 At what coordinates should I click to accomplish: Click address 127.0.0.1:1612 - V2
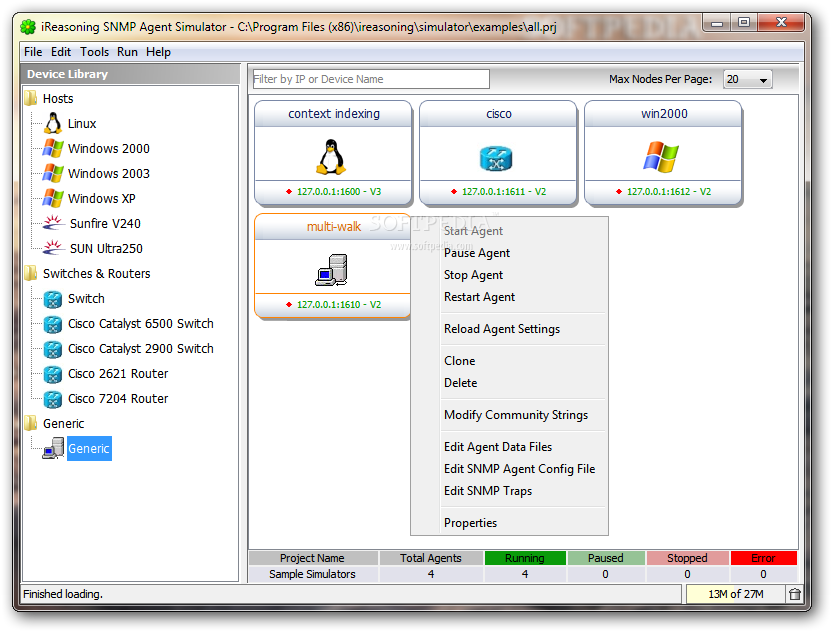pyautogui.click(x=669, y=192)
